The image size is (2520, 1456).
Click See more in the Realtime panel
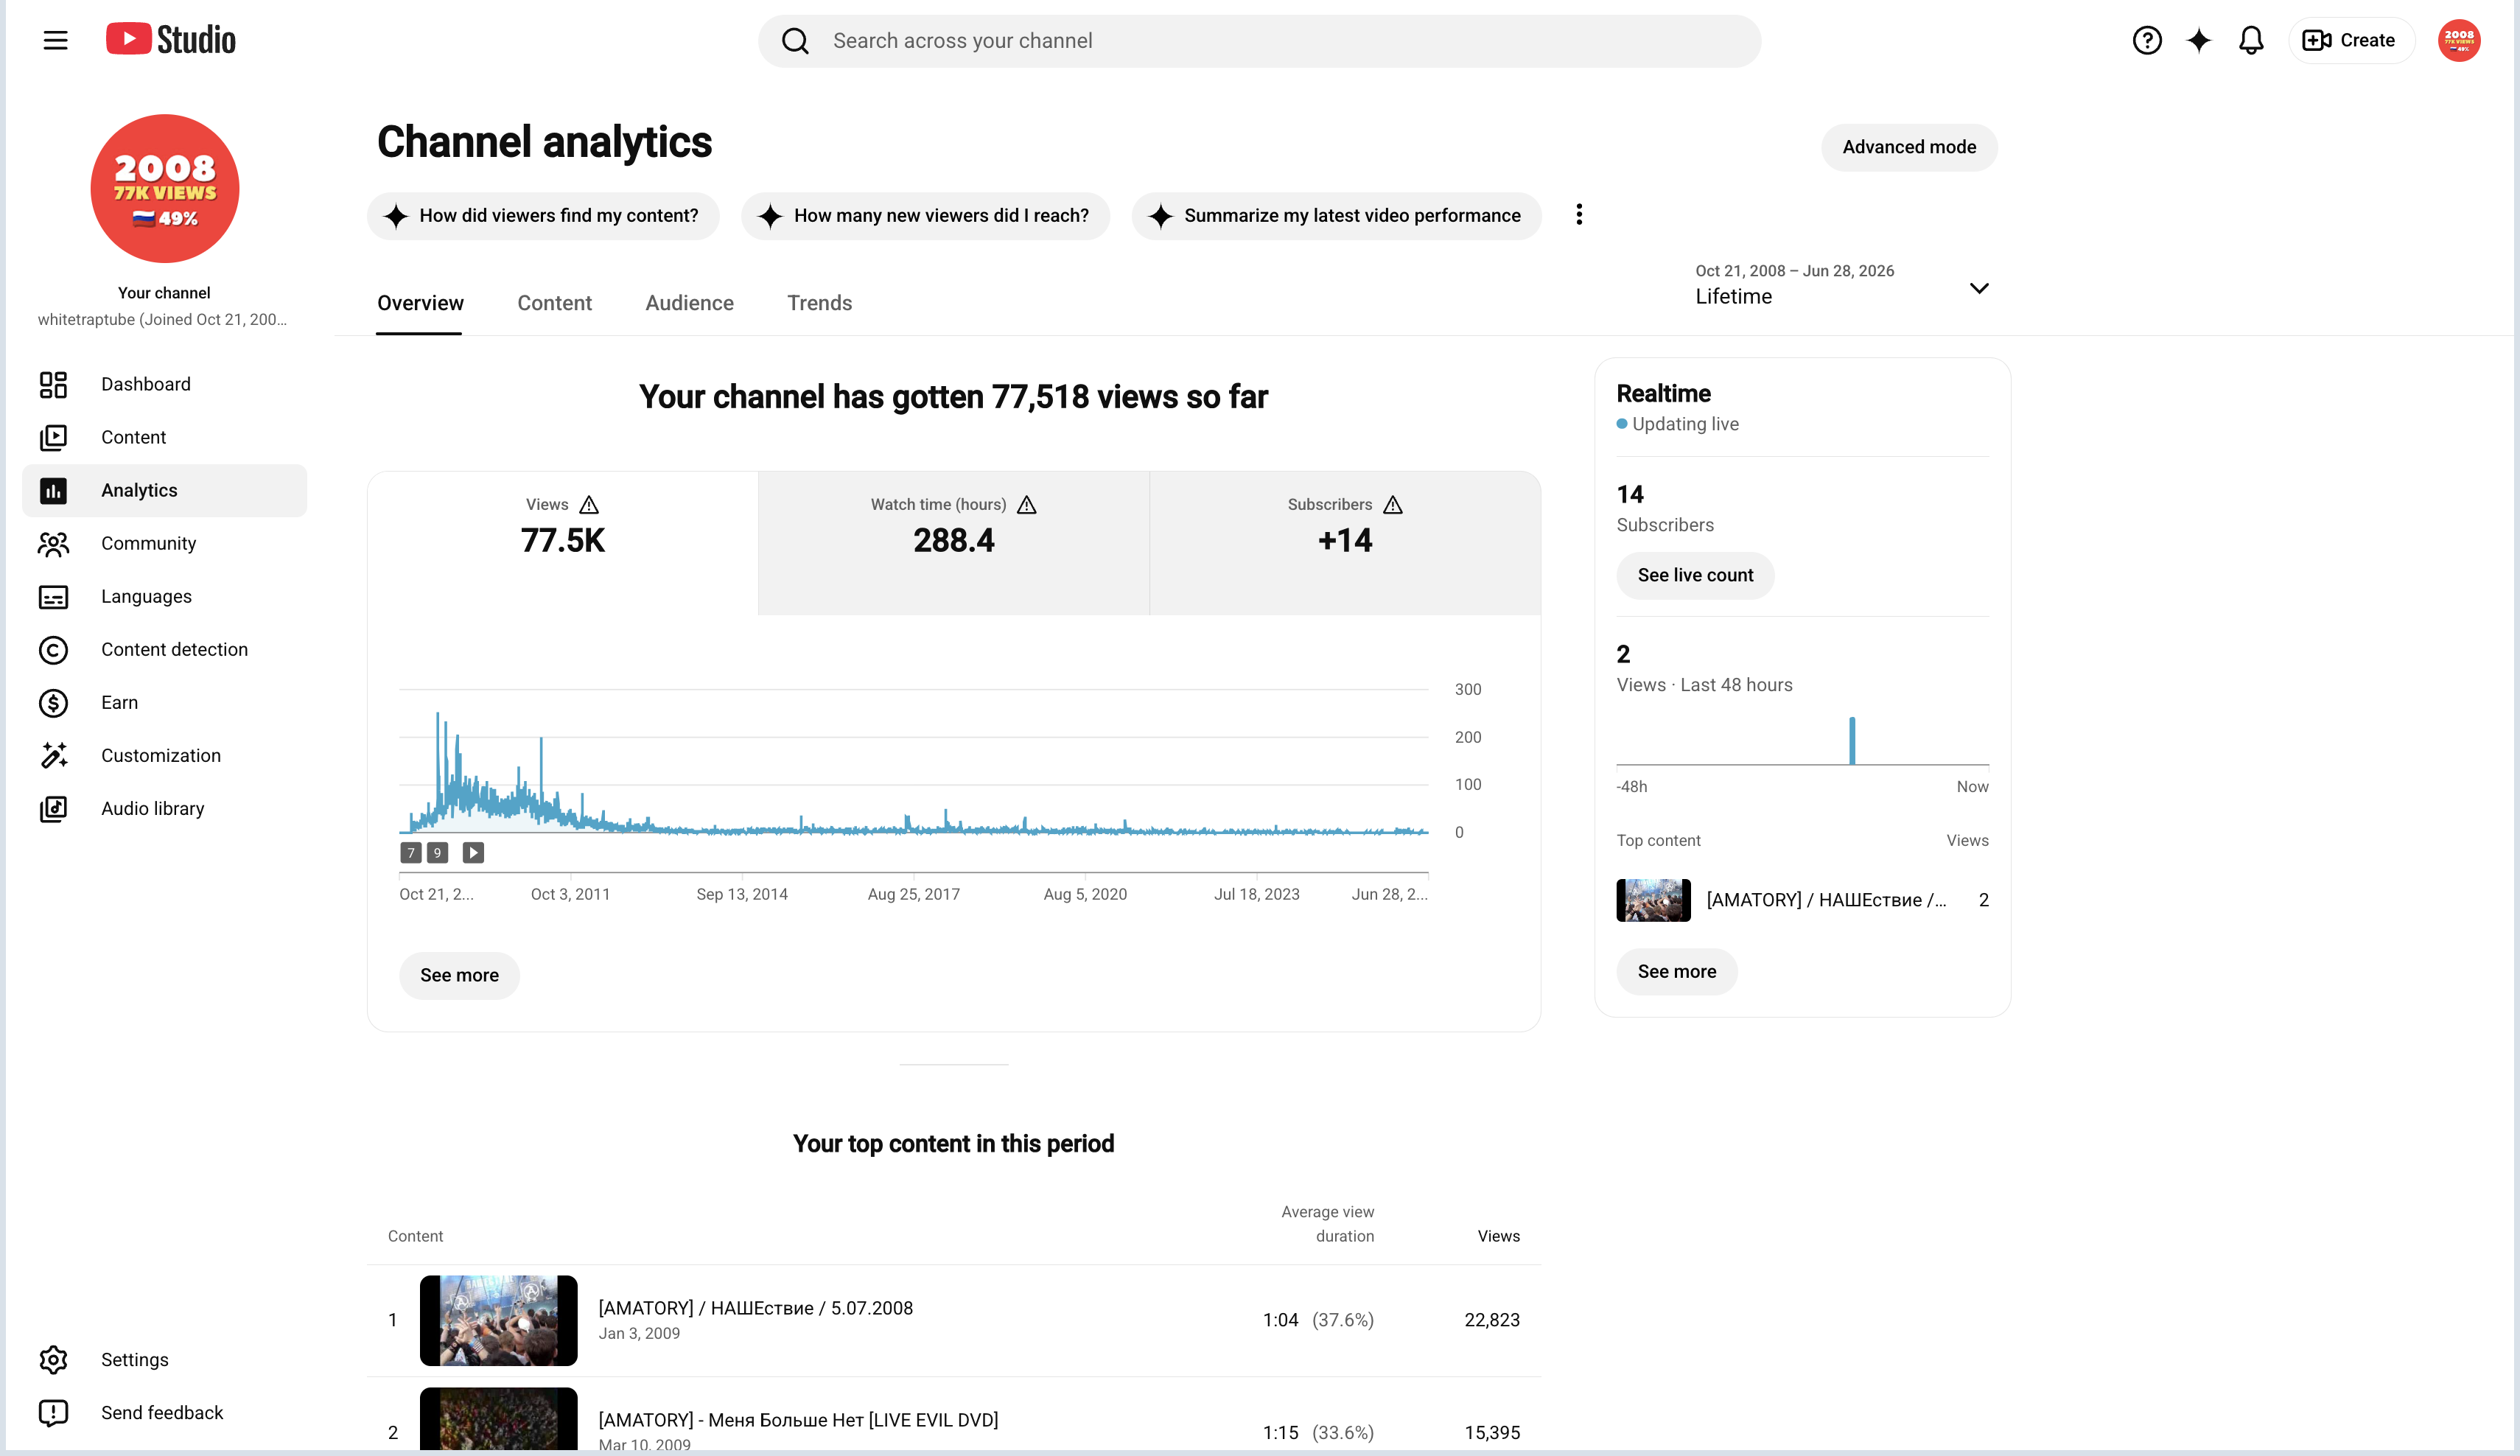(x=1676, y=971)
